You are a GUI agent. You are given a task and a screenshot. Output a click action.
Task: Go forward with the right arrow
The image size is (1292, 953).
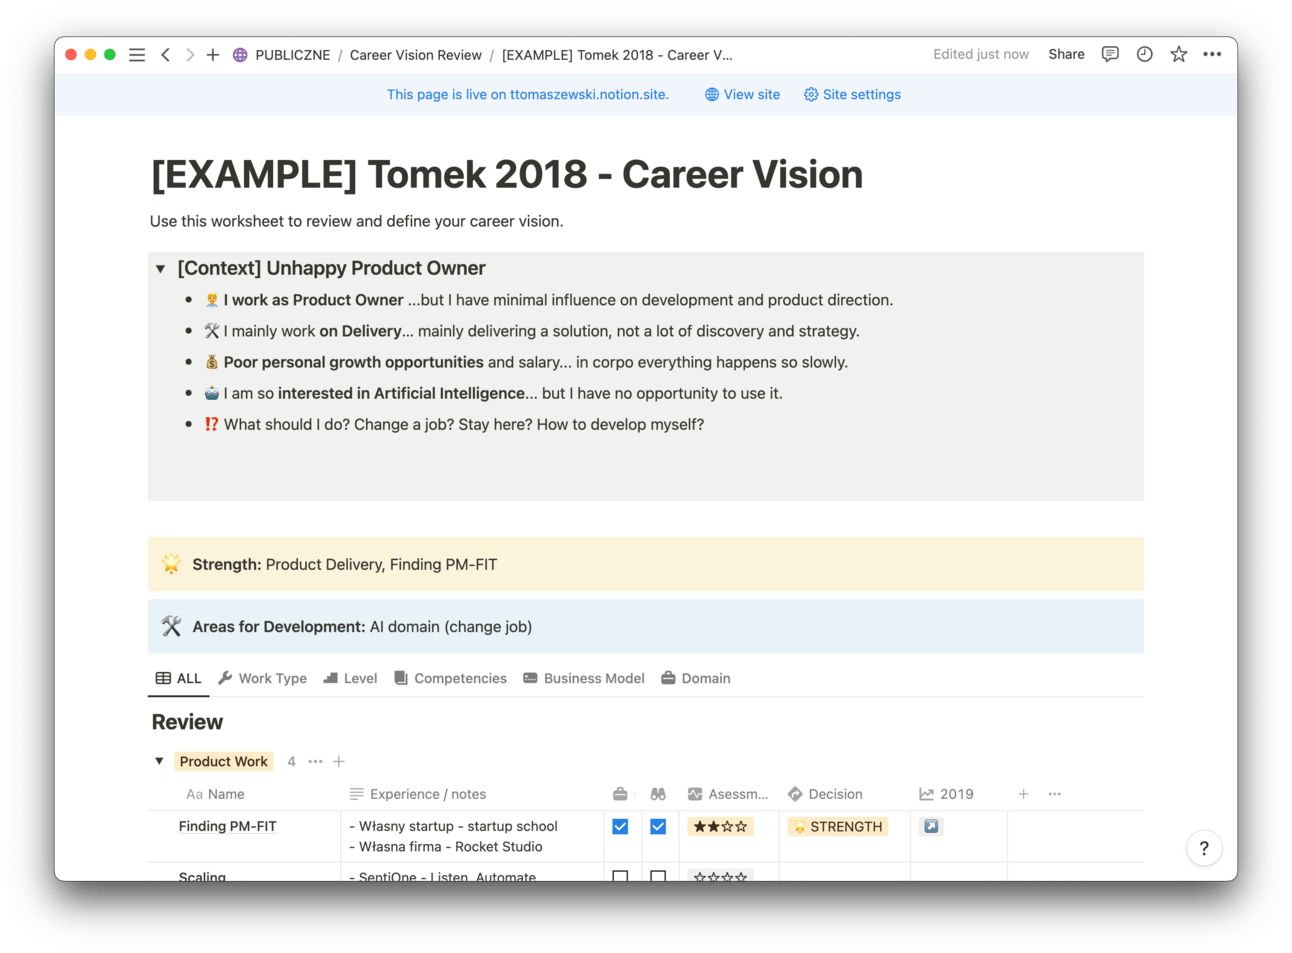189,55
